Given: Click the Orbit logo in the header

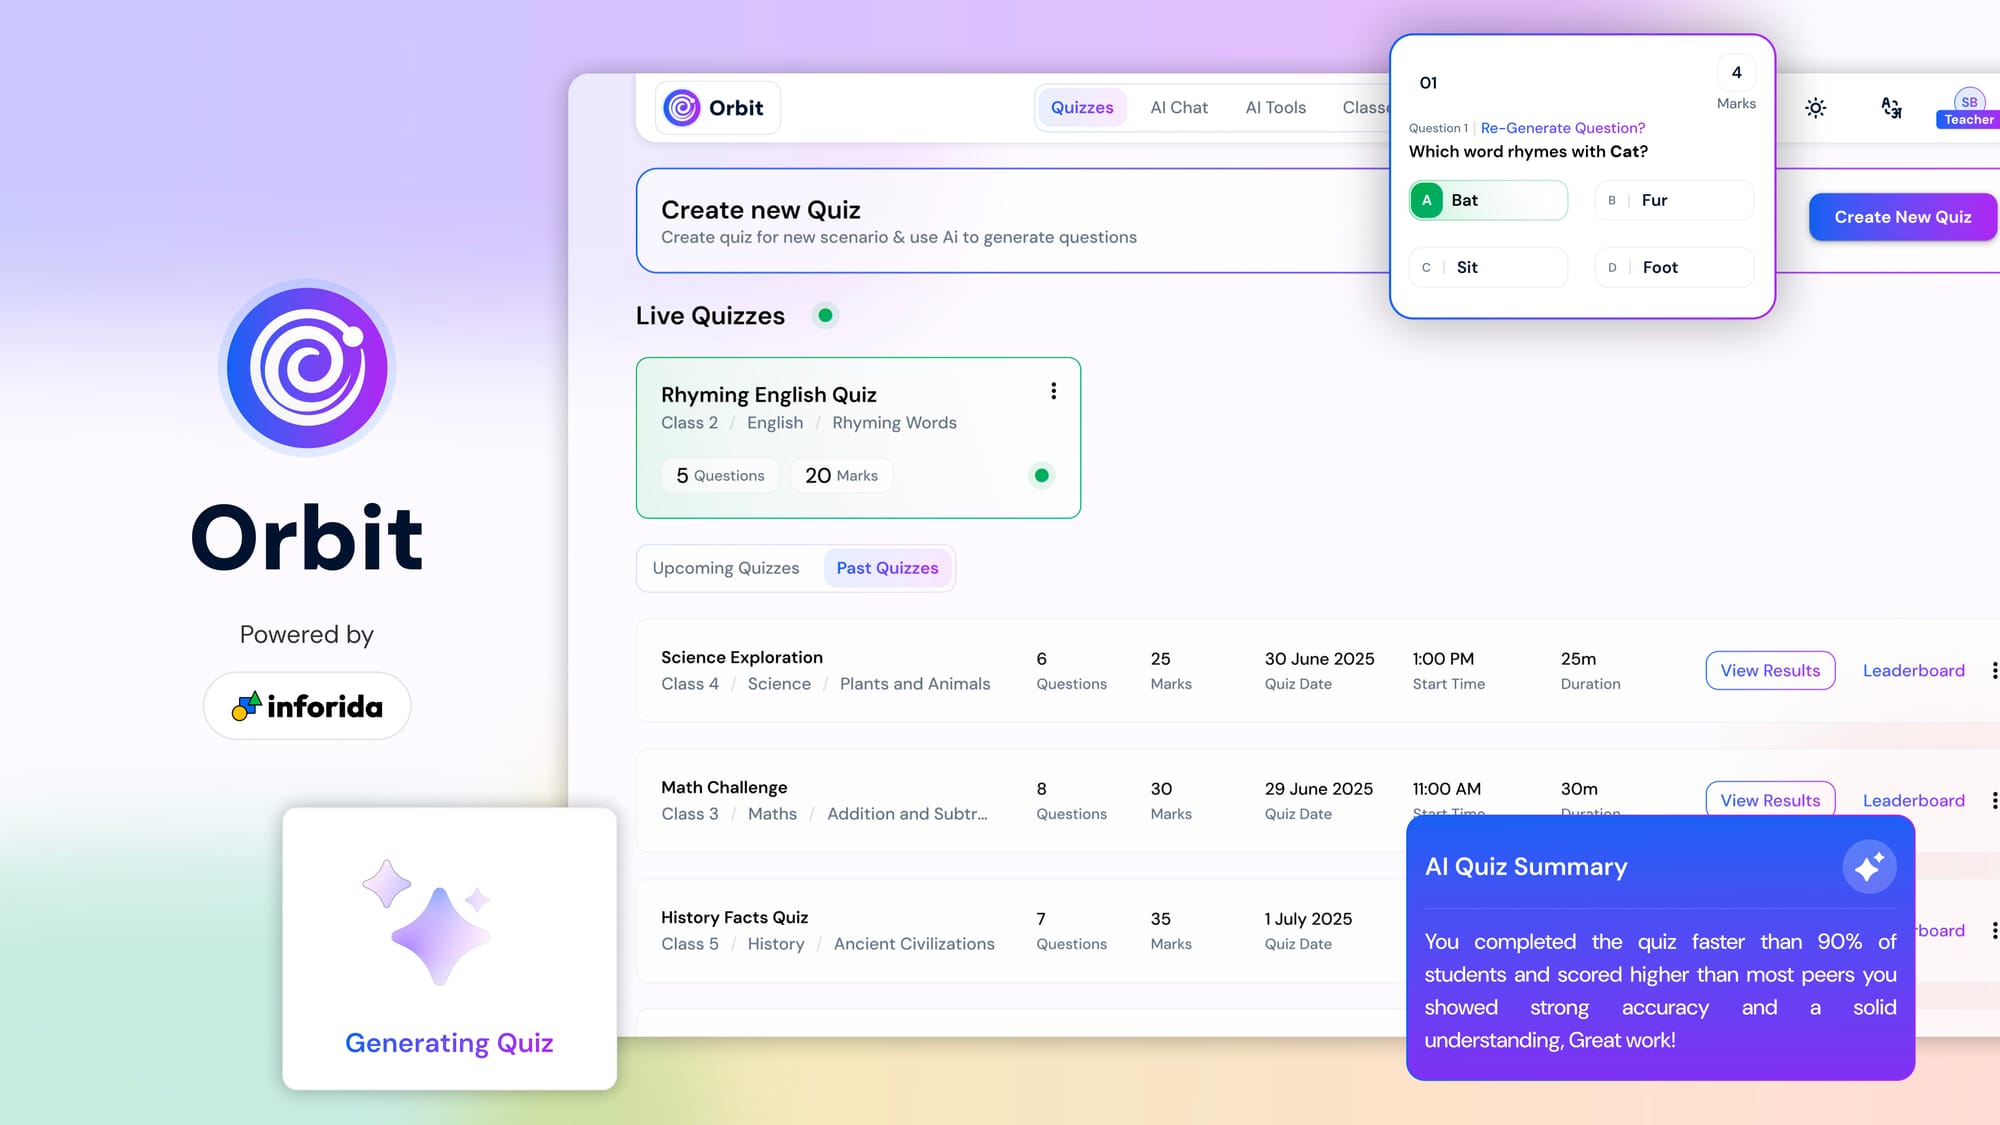Looking at the screenshot, I should (x=716, y=107).
